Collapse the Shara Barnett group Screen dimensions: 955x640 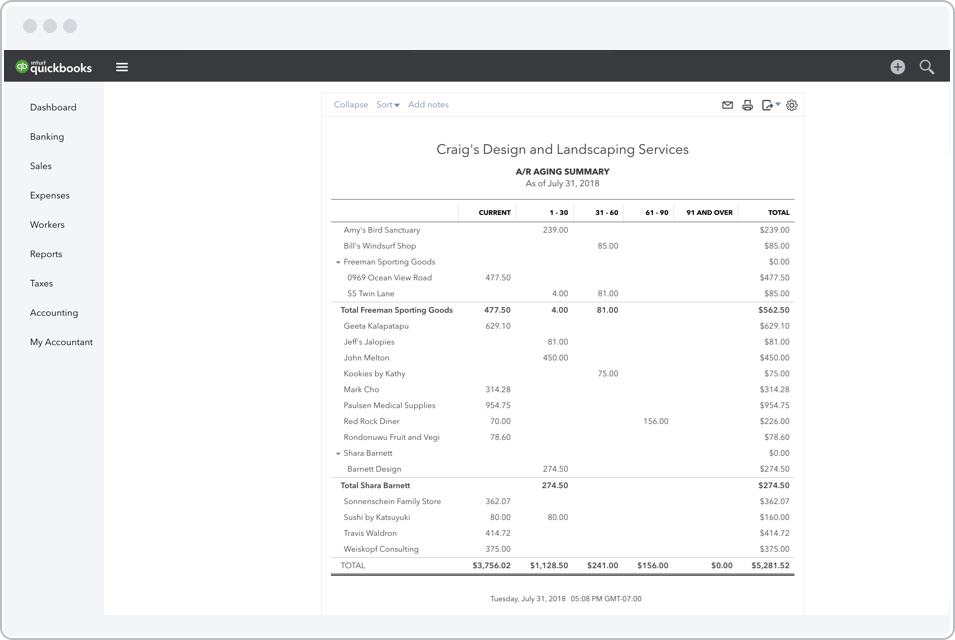(x=338, y=453)
